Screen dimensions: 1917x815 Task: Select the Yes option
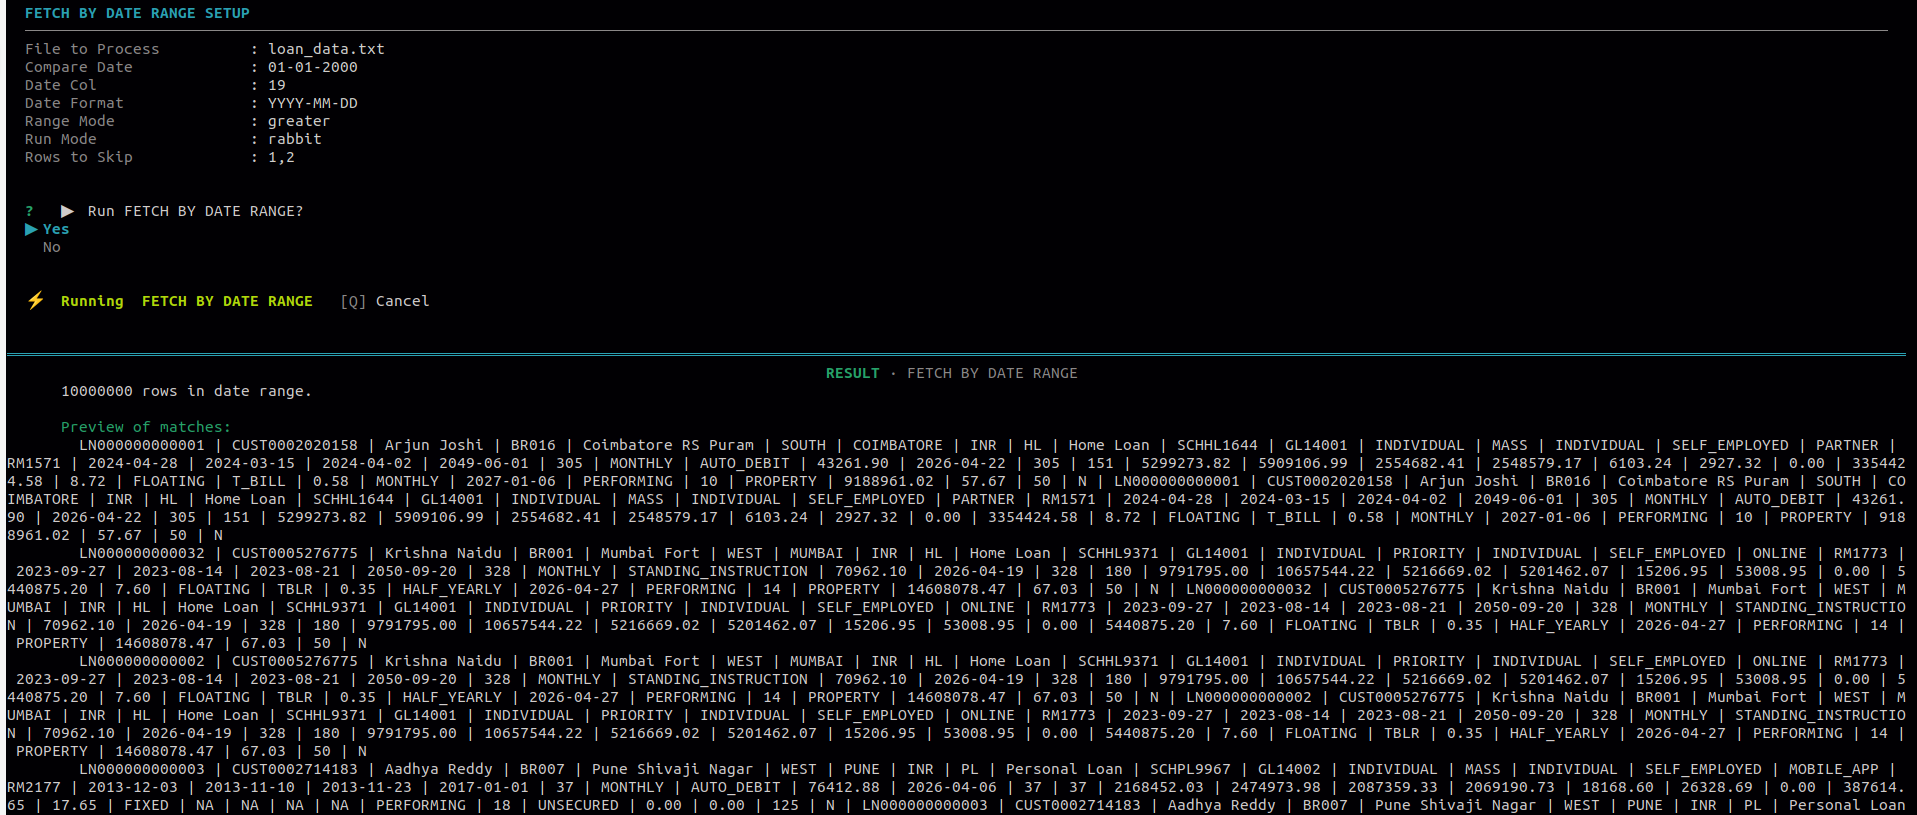[x=56, y=229]
